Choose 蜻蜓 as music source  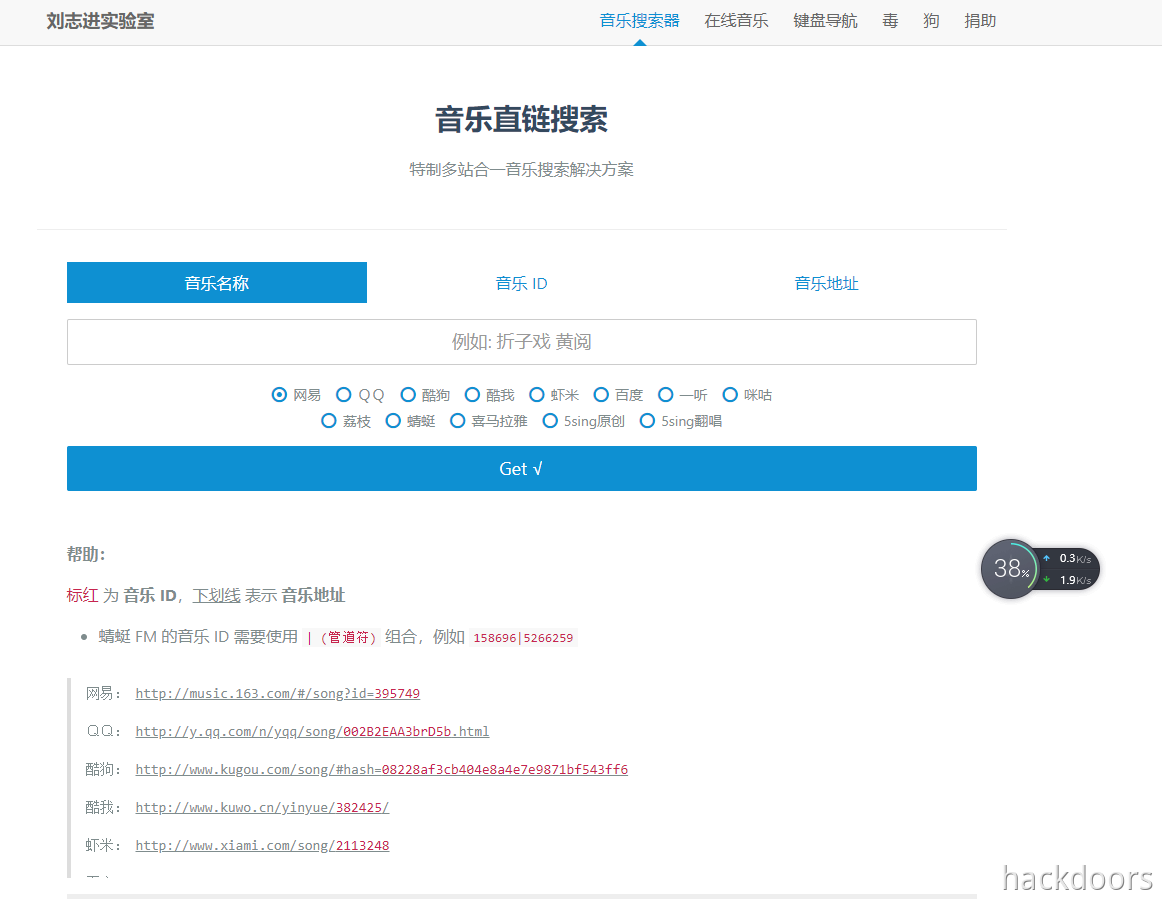393,421
